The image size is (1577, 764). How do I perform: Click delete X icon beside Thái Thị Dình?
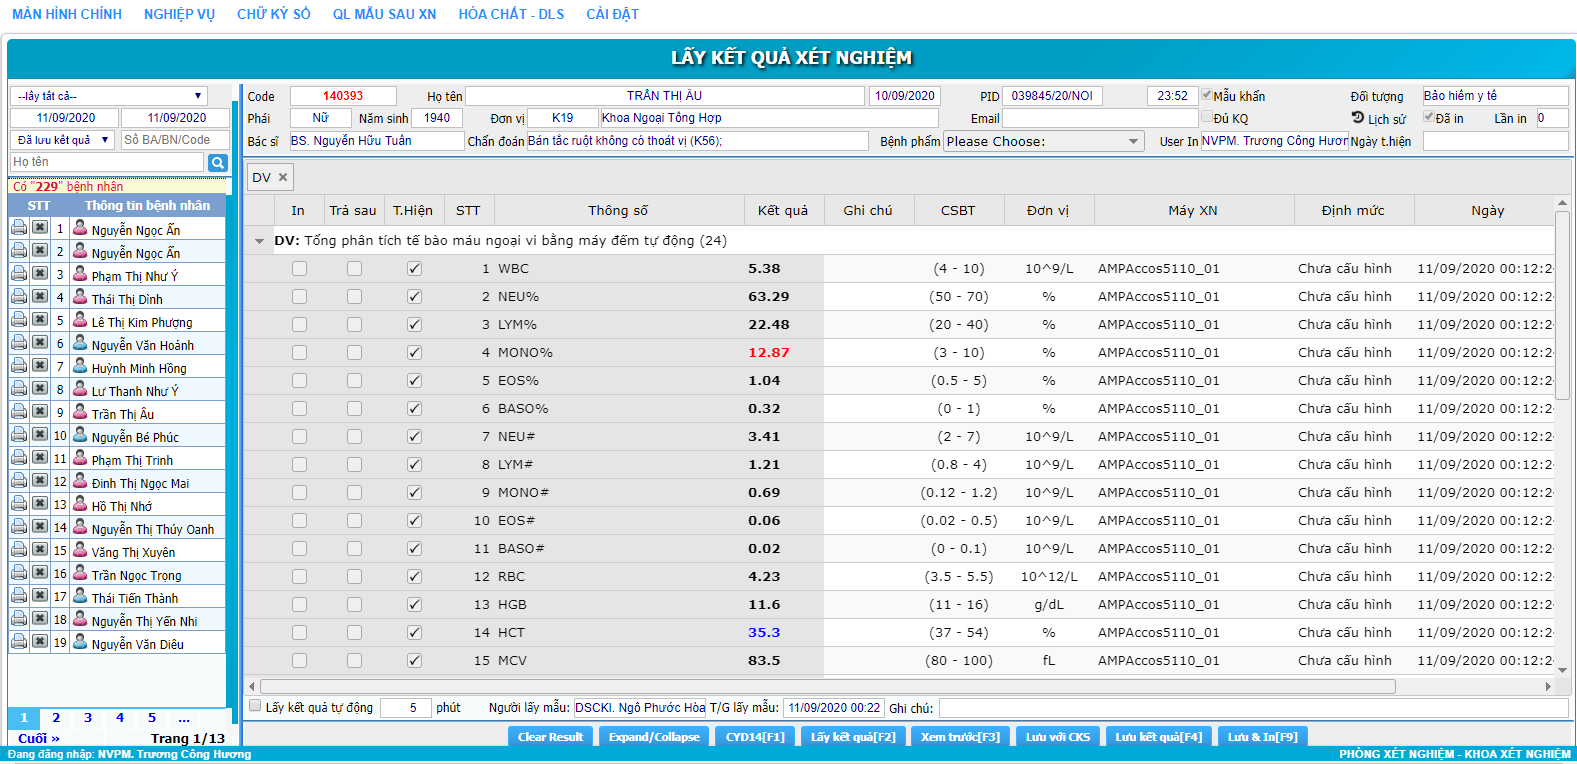pos(39,297)
